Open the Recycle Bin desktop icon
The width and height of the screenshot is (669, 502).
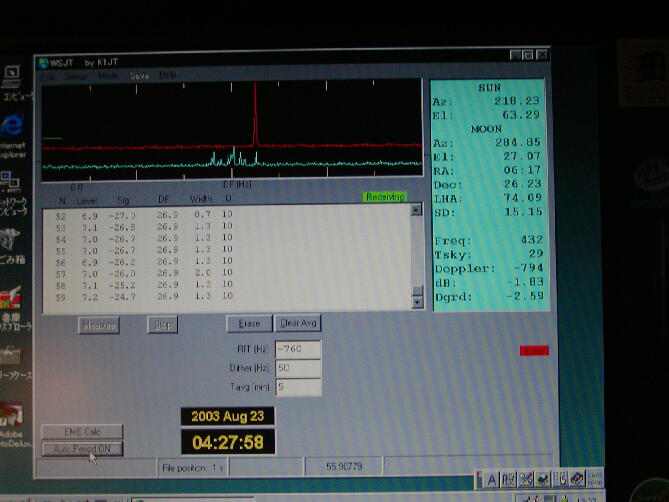12,241
